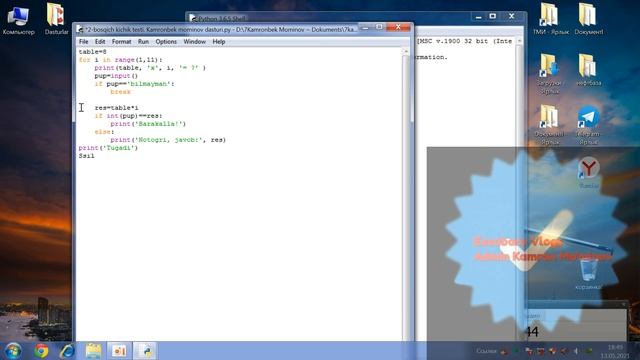Place cursor on the 'table=8' line
The width and height of the screenshot is (640, 360).
(93, 52)
